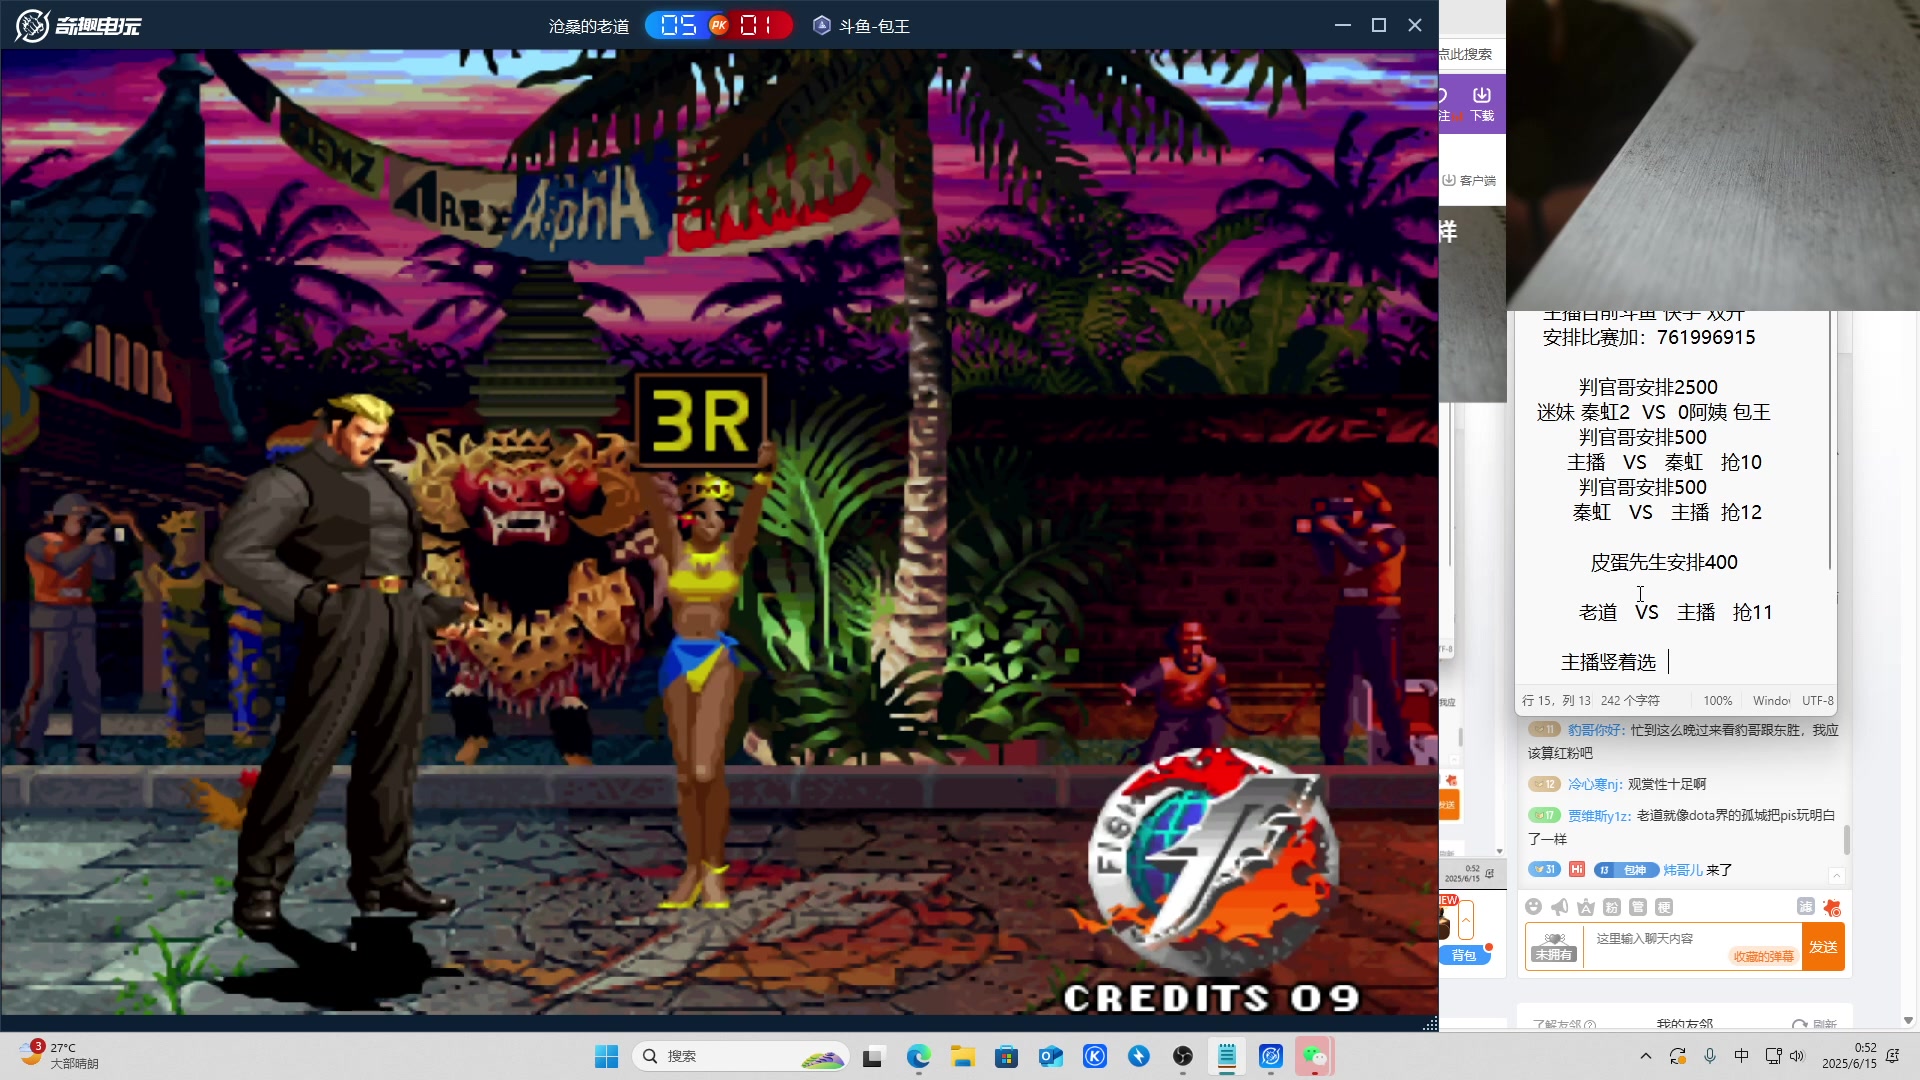Open the blue K app in taskbar
Viewport: 1920px width, 1080px height.
pos(1094,1056)
